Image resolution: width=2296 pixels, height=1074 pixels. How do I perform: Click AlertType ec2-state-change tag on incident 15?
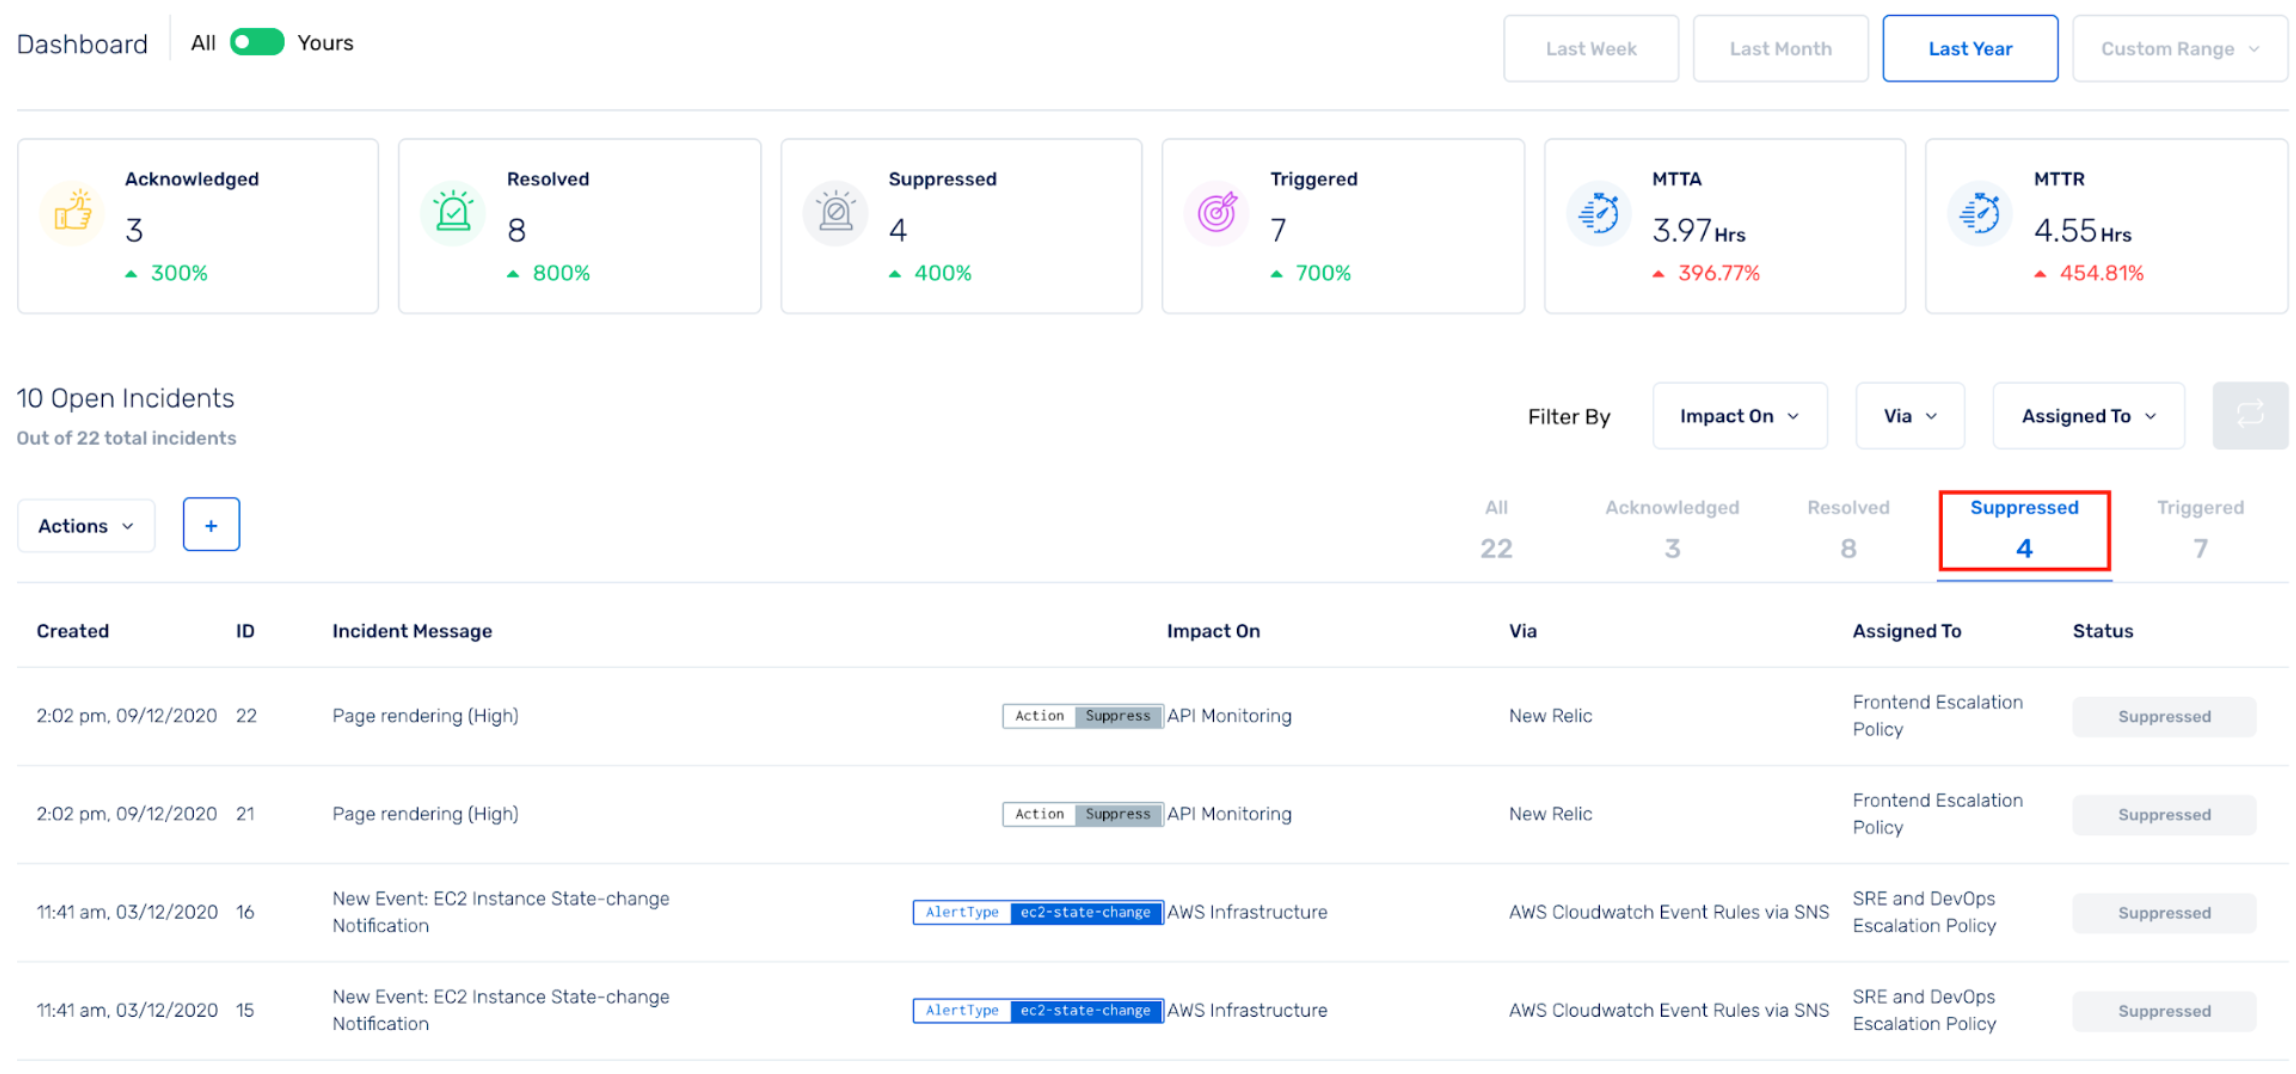tap(1038, 1010)
